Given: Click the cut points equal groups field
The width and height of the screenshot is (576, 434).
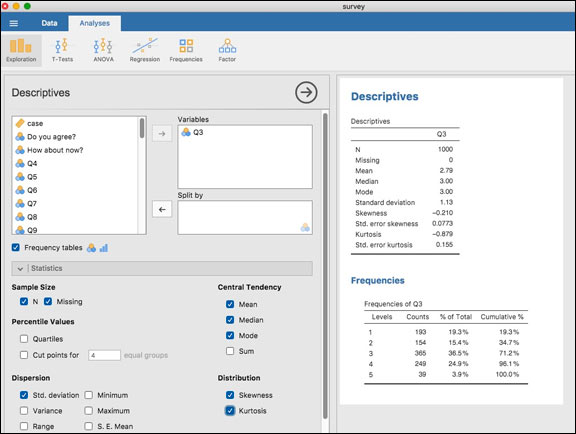Looking at the screenshot, I should coord(104,355).
